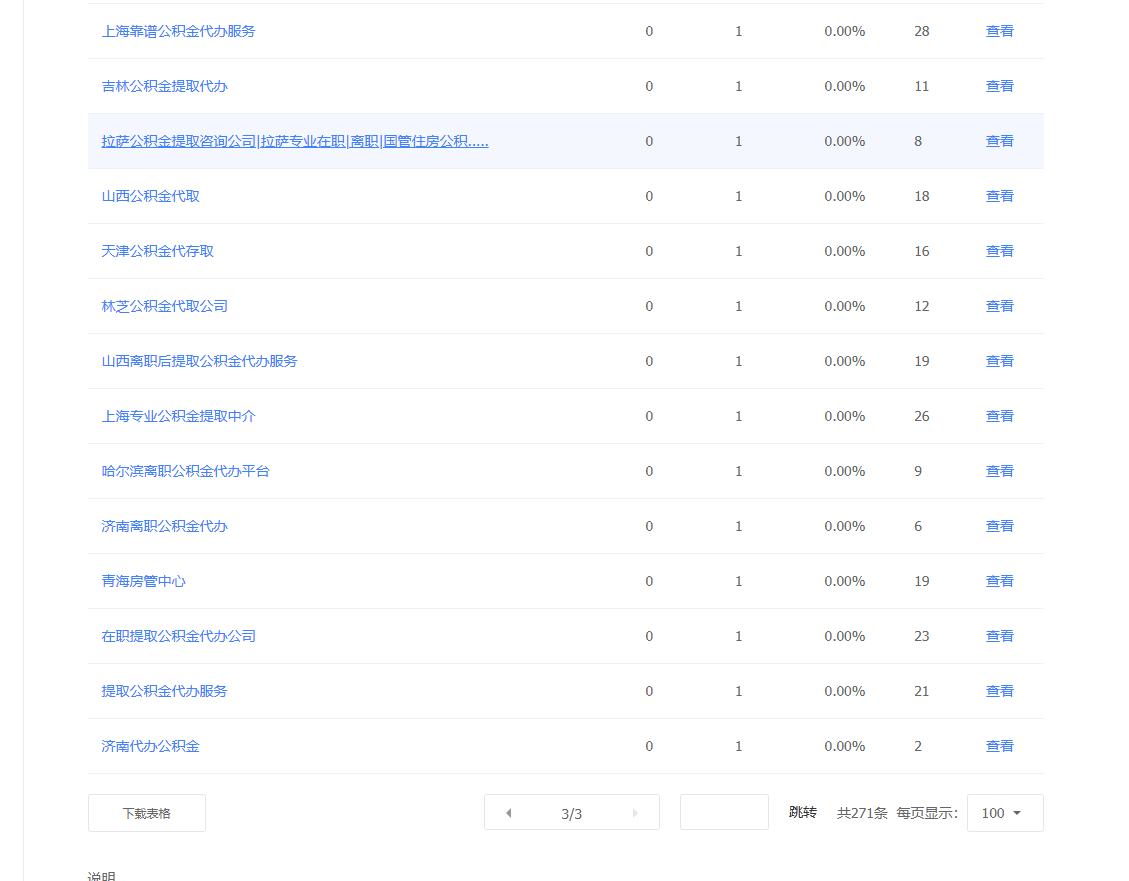Click 查看 for 哈尔滨离职公积金代办平台
Viewport: 1129px width, 881px height.
(x=999, y=471)
